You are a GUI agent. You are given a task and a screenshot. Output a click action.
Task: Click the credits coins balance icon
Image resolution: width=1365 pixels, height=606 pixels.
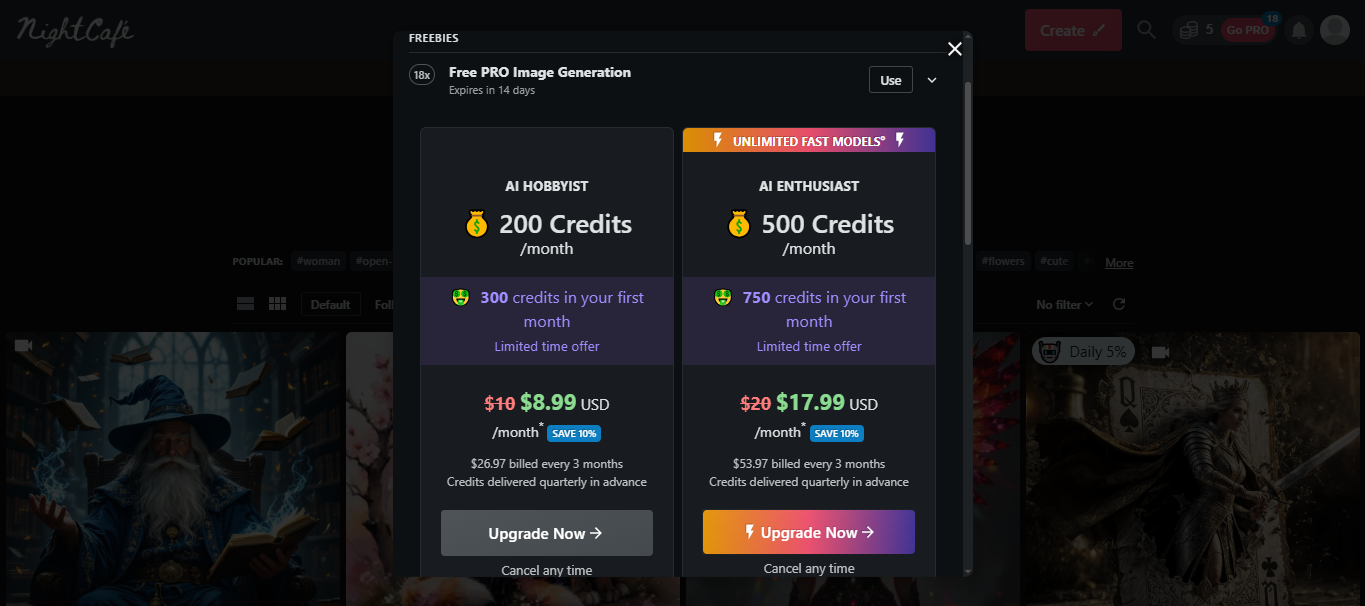(1189, 30)
